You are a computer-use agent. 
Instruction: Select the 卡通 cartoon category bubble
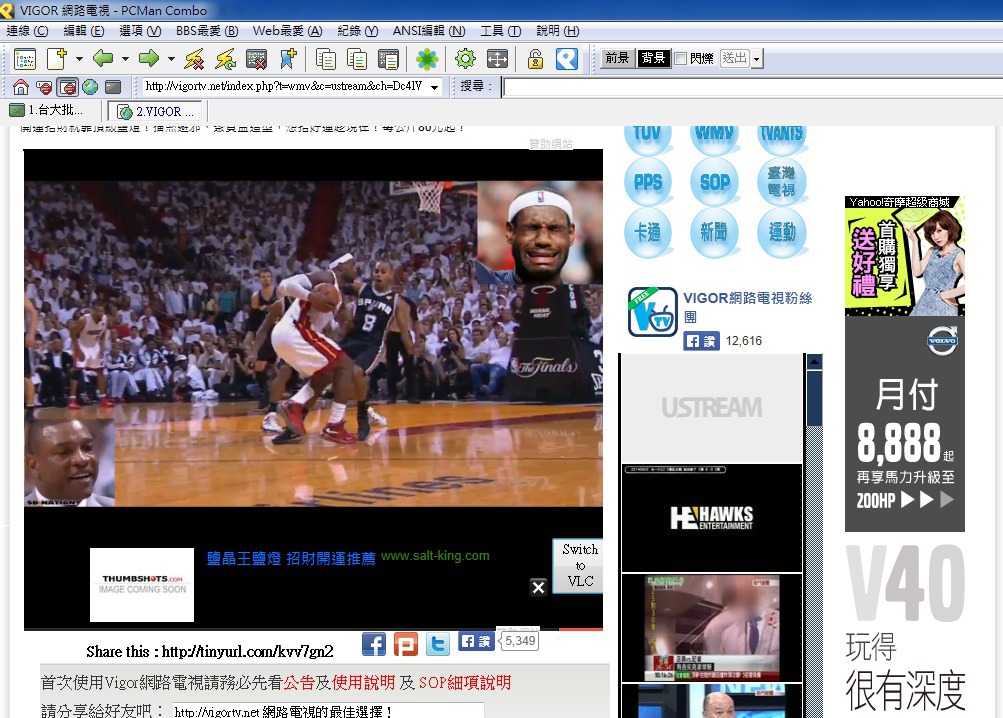[x=648, y=232]
